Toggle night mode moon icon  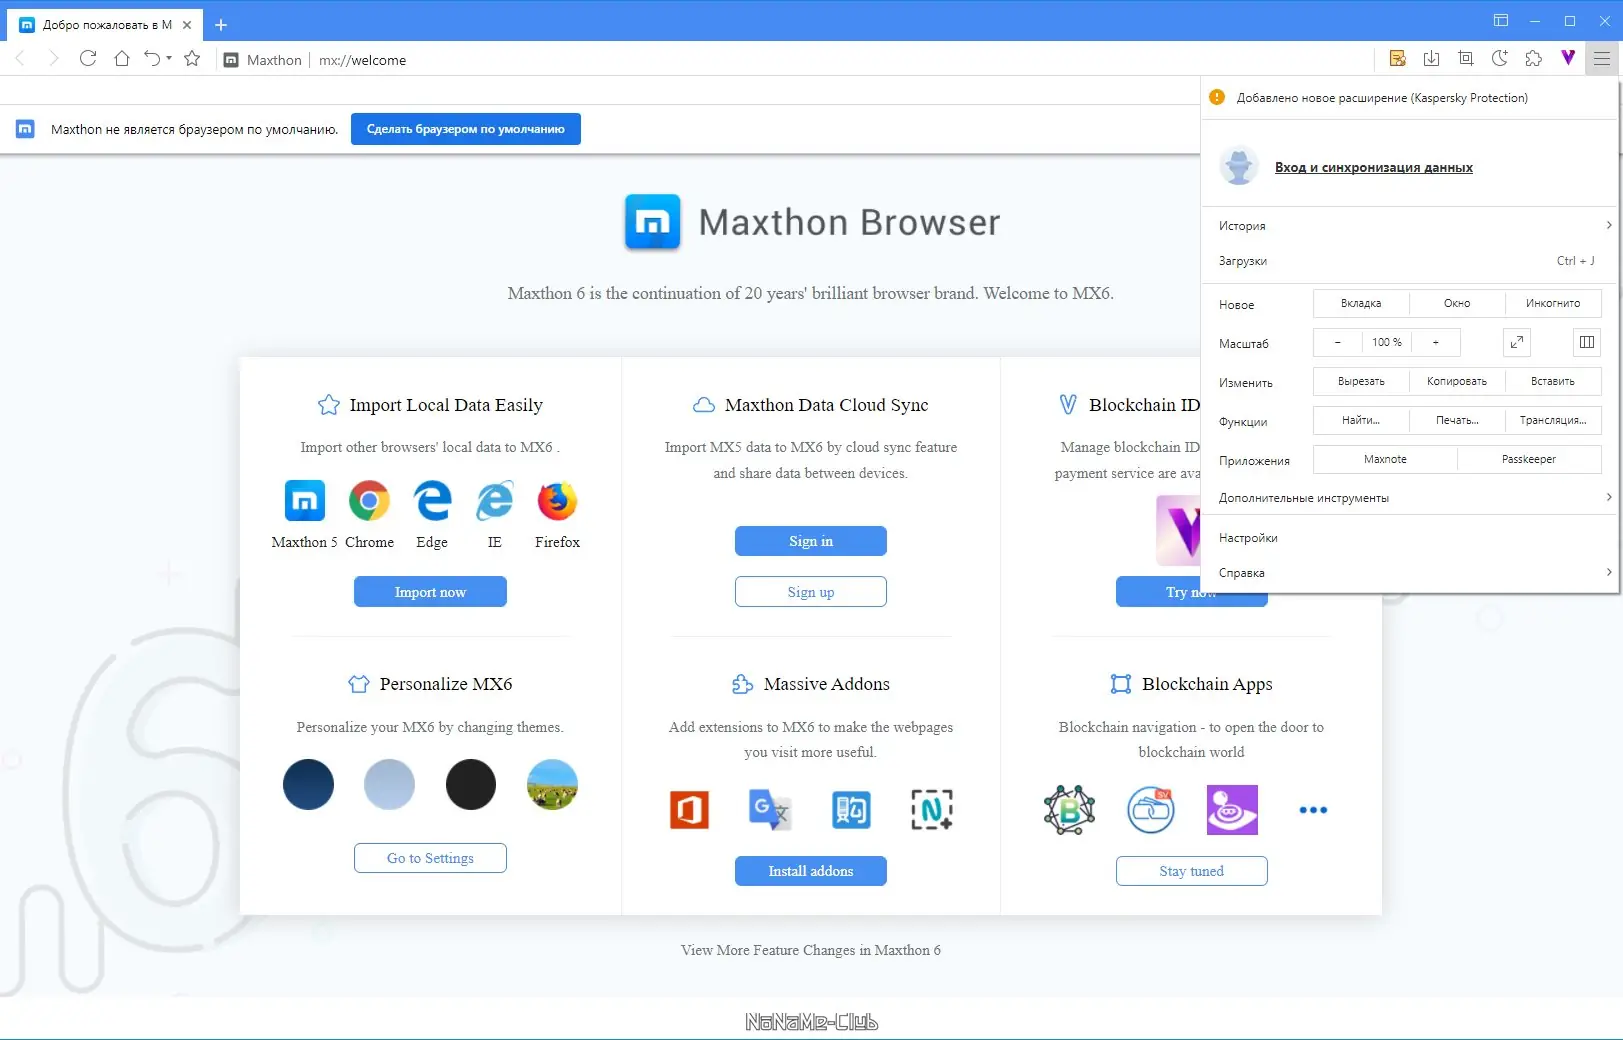pyautogui.click(x=1500, y=59)
